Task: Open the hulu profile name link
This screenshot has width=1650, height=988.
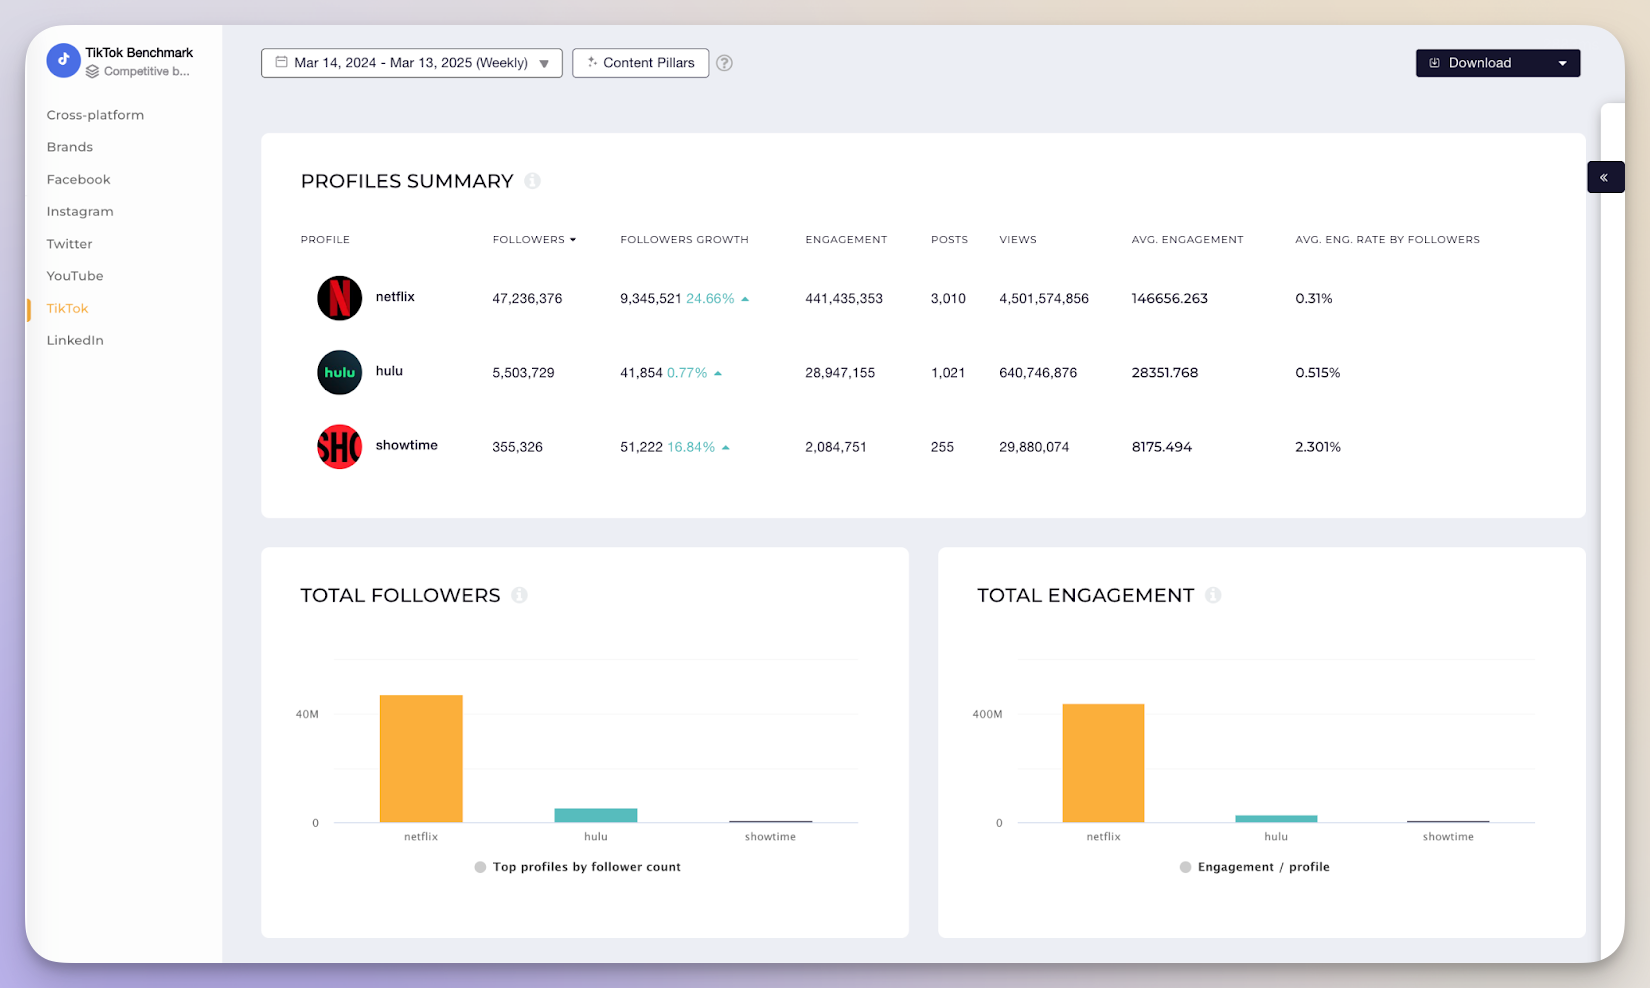Action: (x=389, y=371)
